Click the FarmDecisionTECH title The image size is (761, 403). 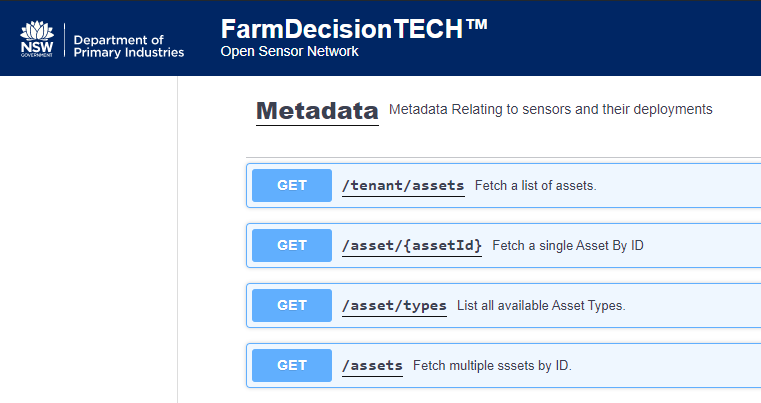point(354,29)
